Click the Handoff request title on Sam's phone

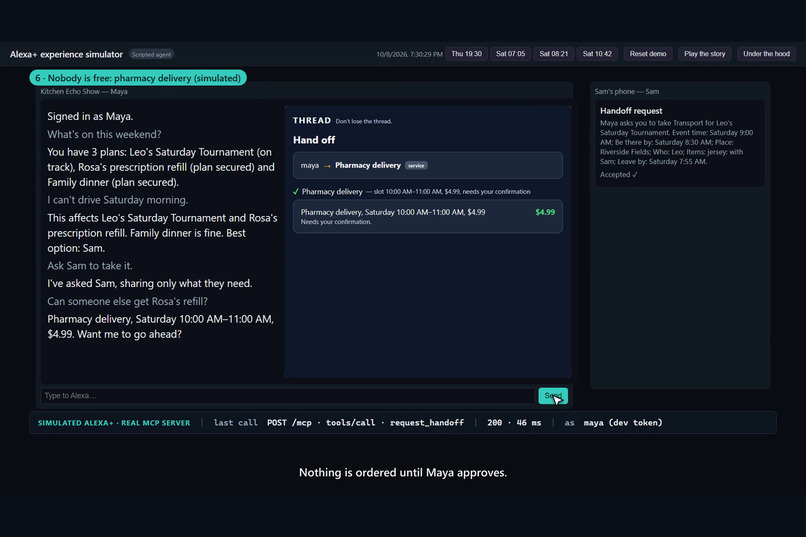click(x=631, y=111)
